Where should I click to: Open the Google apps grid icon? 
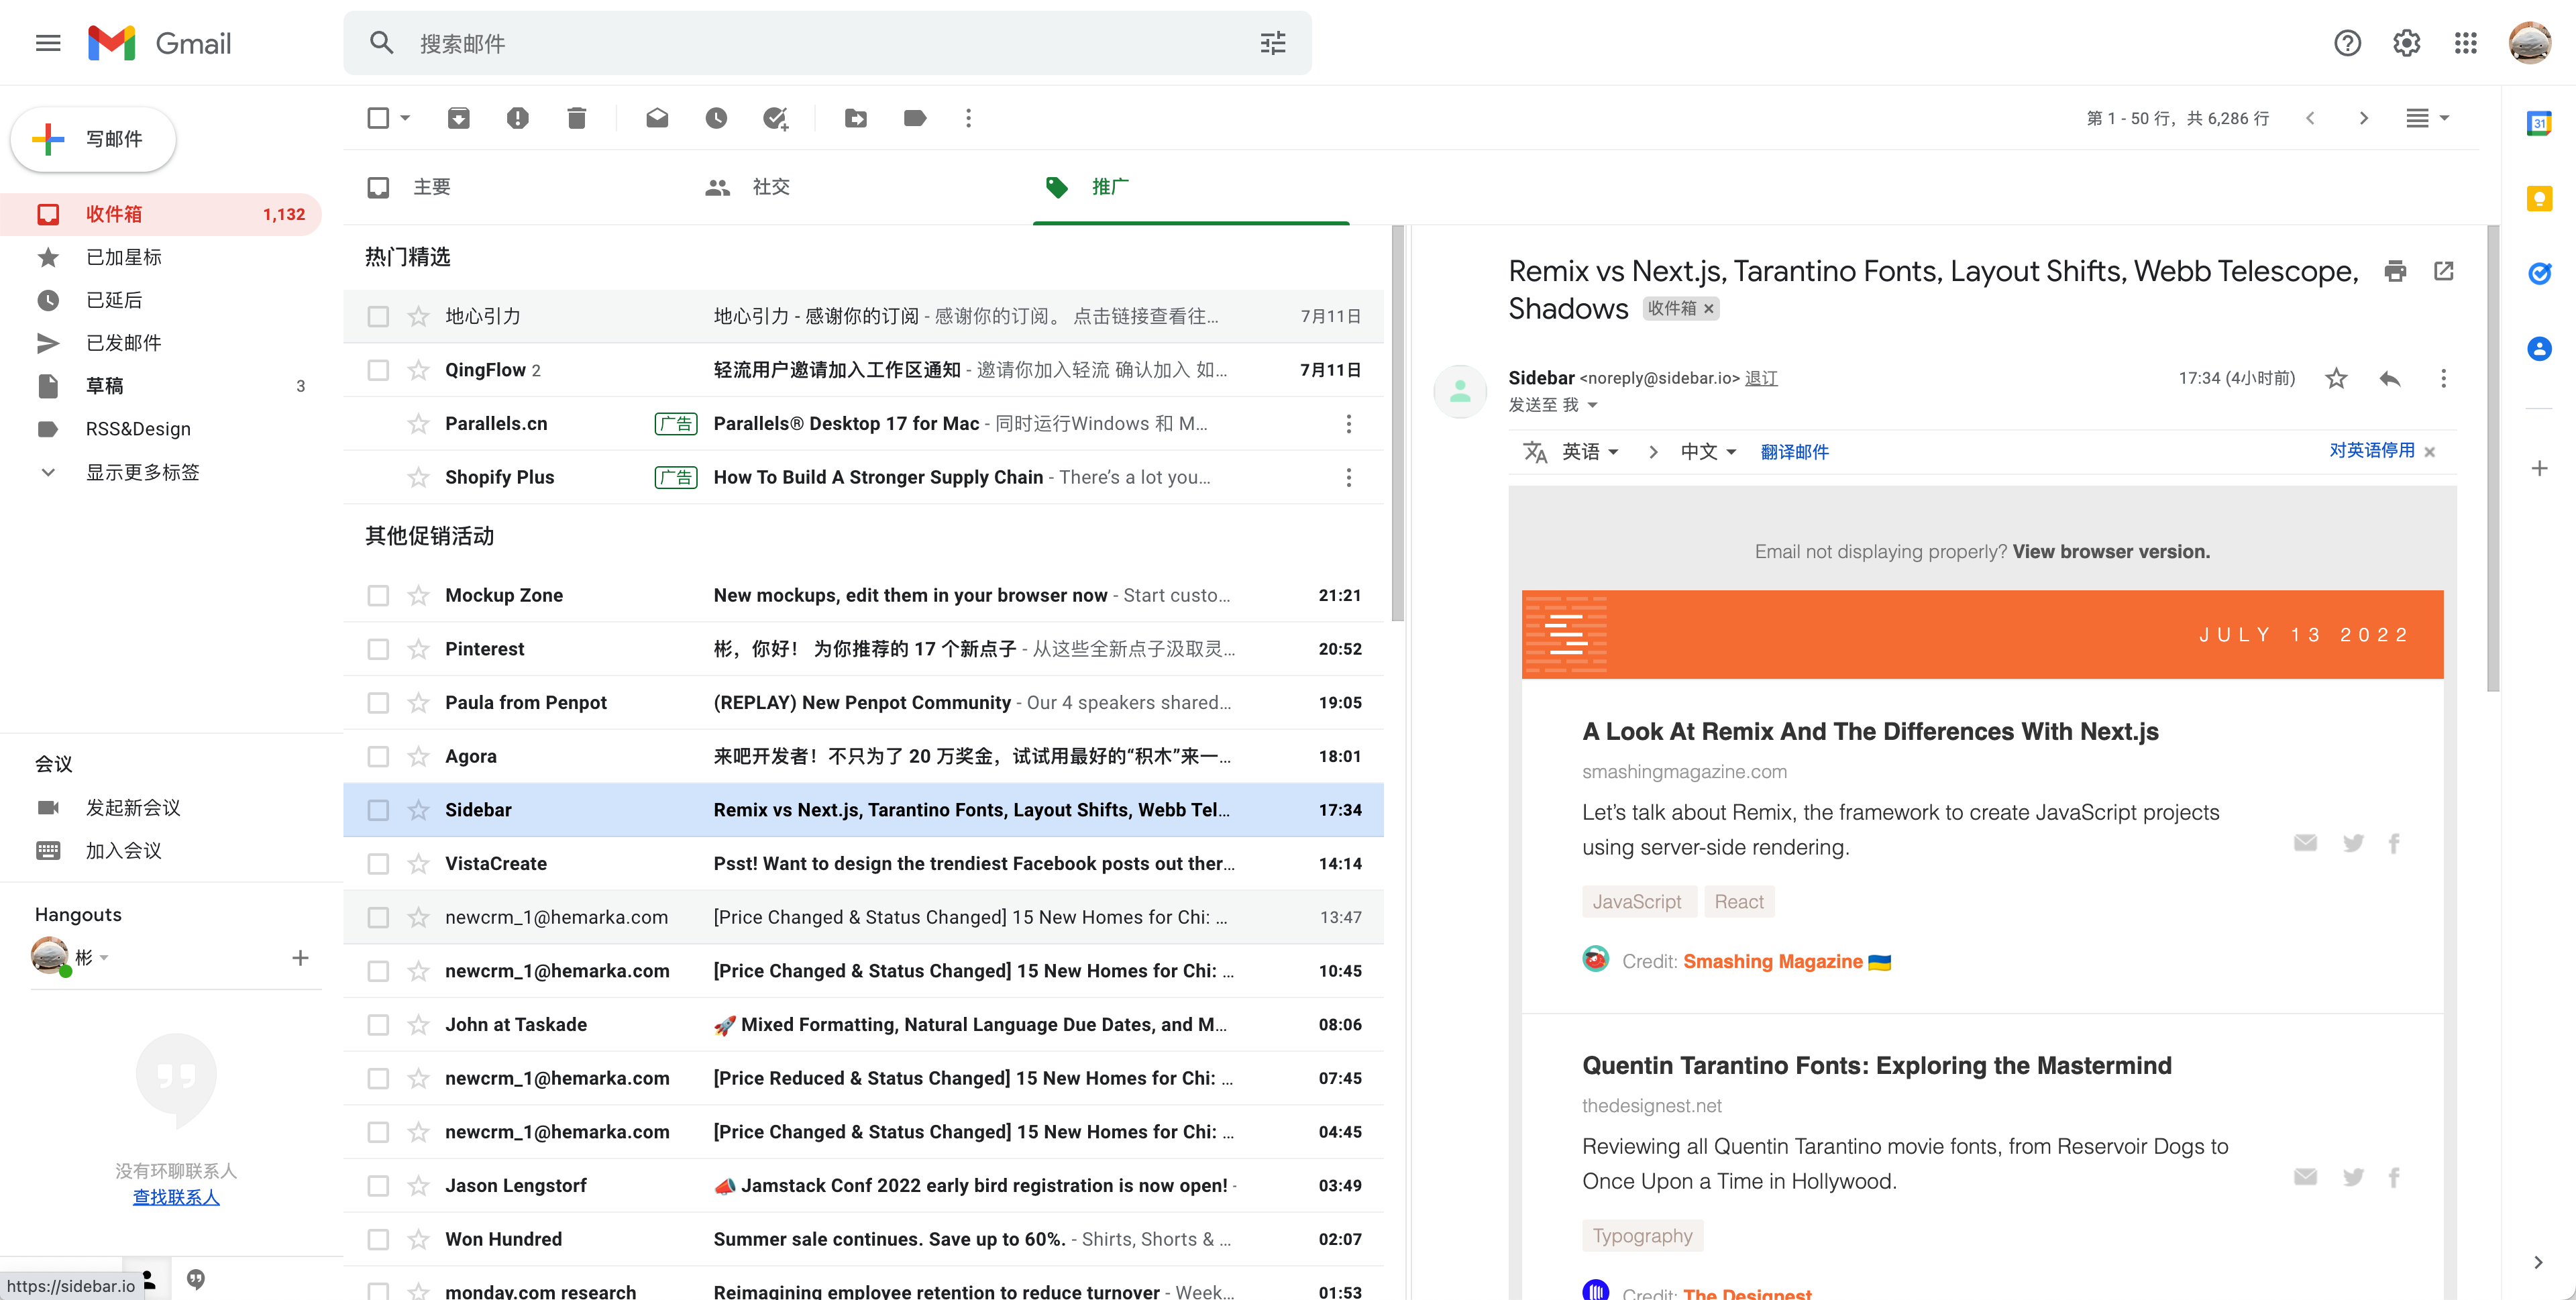tap(2465, 43)
